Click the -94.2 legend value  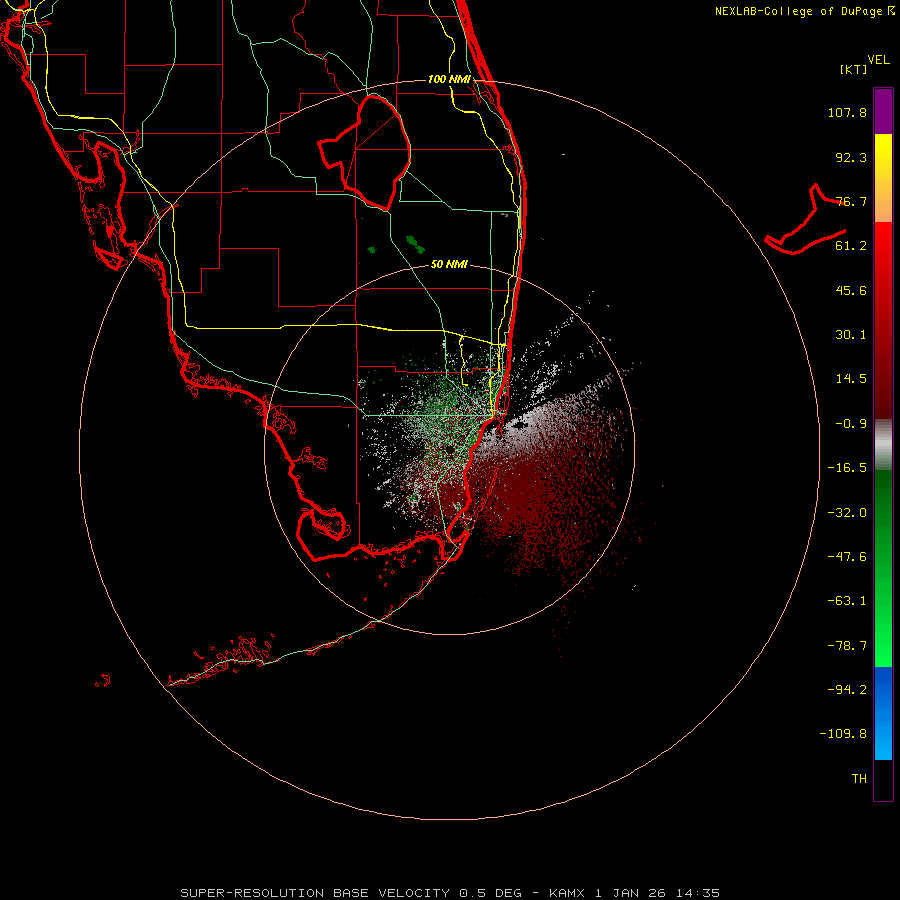[x=847, y=689]
